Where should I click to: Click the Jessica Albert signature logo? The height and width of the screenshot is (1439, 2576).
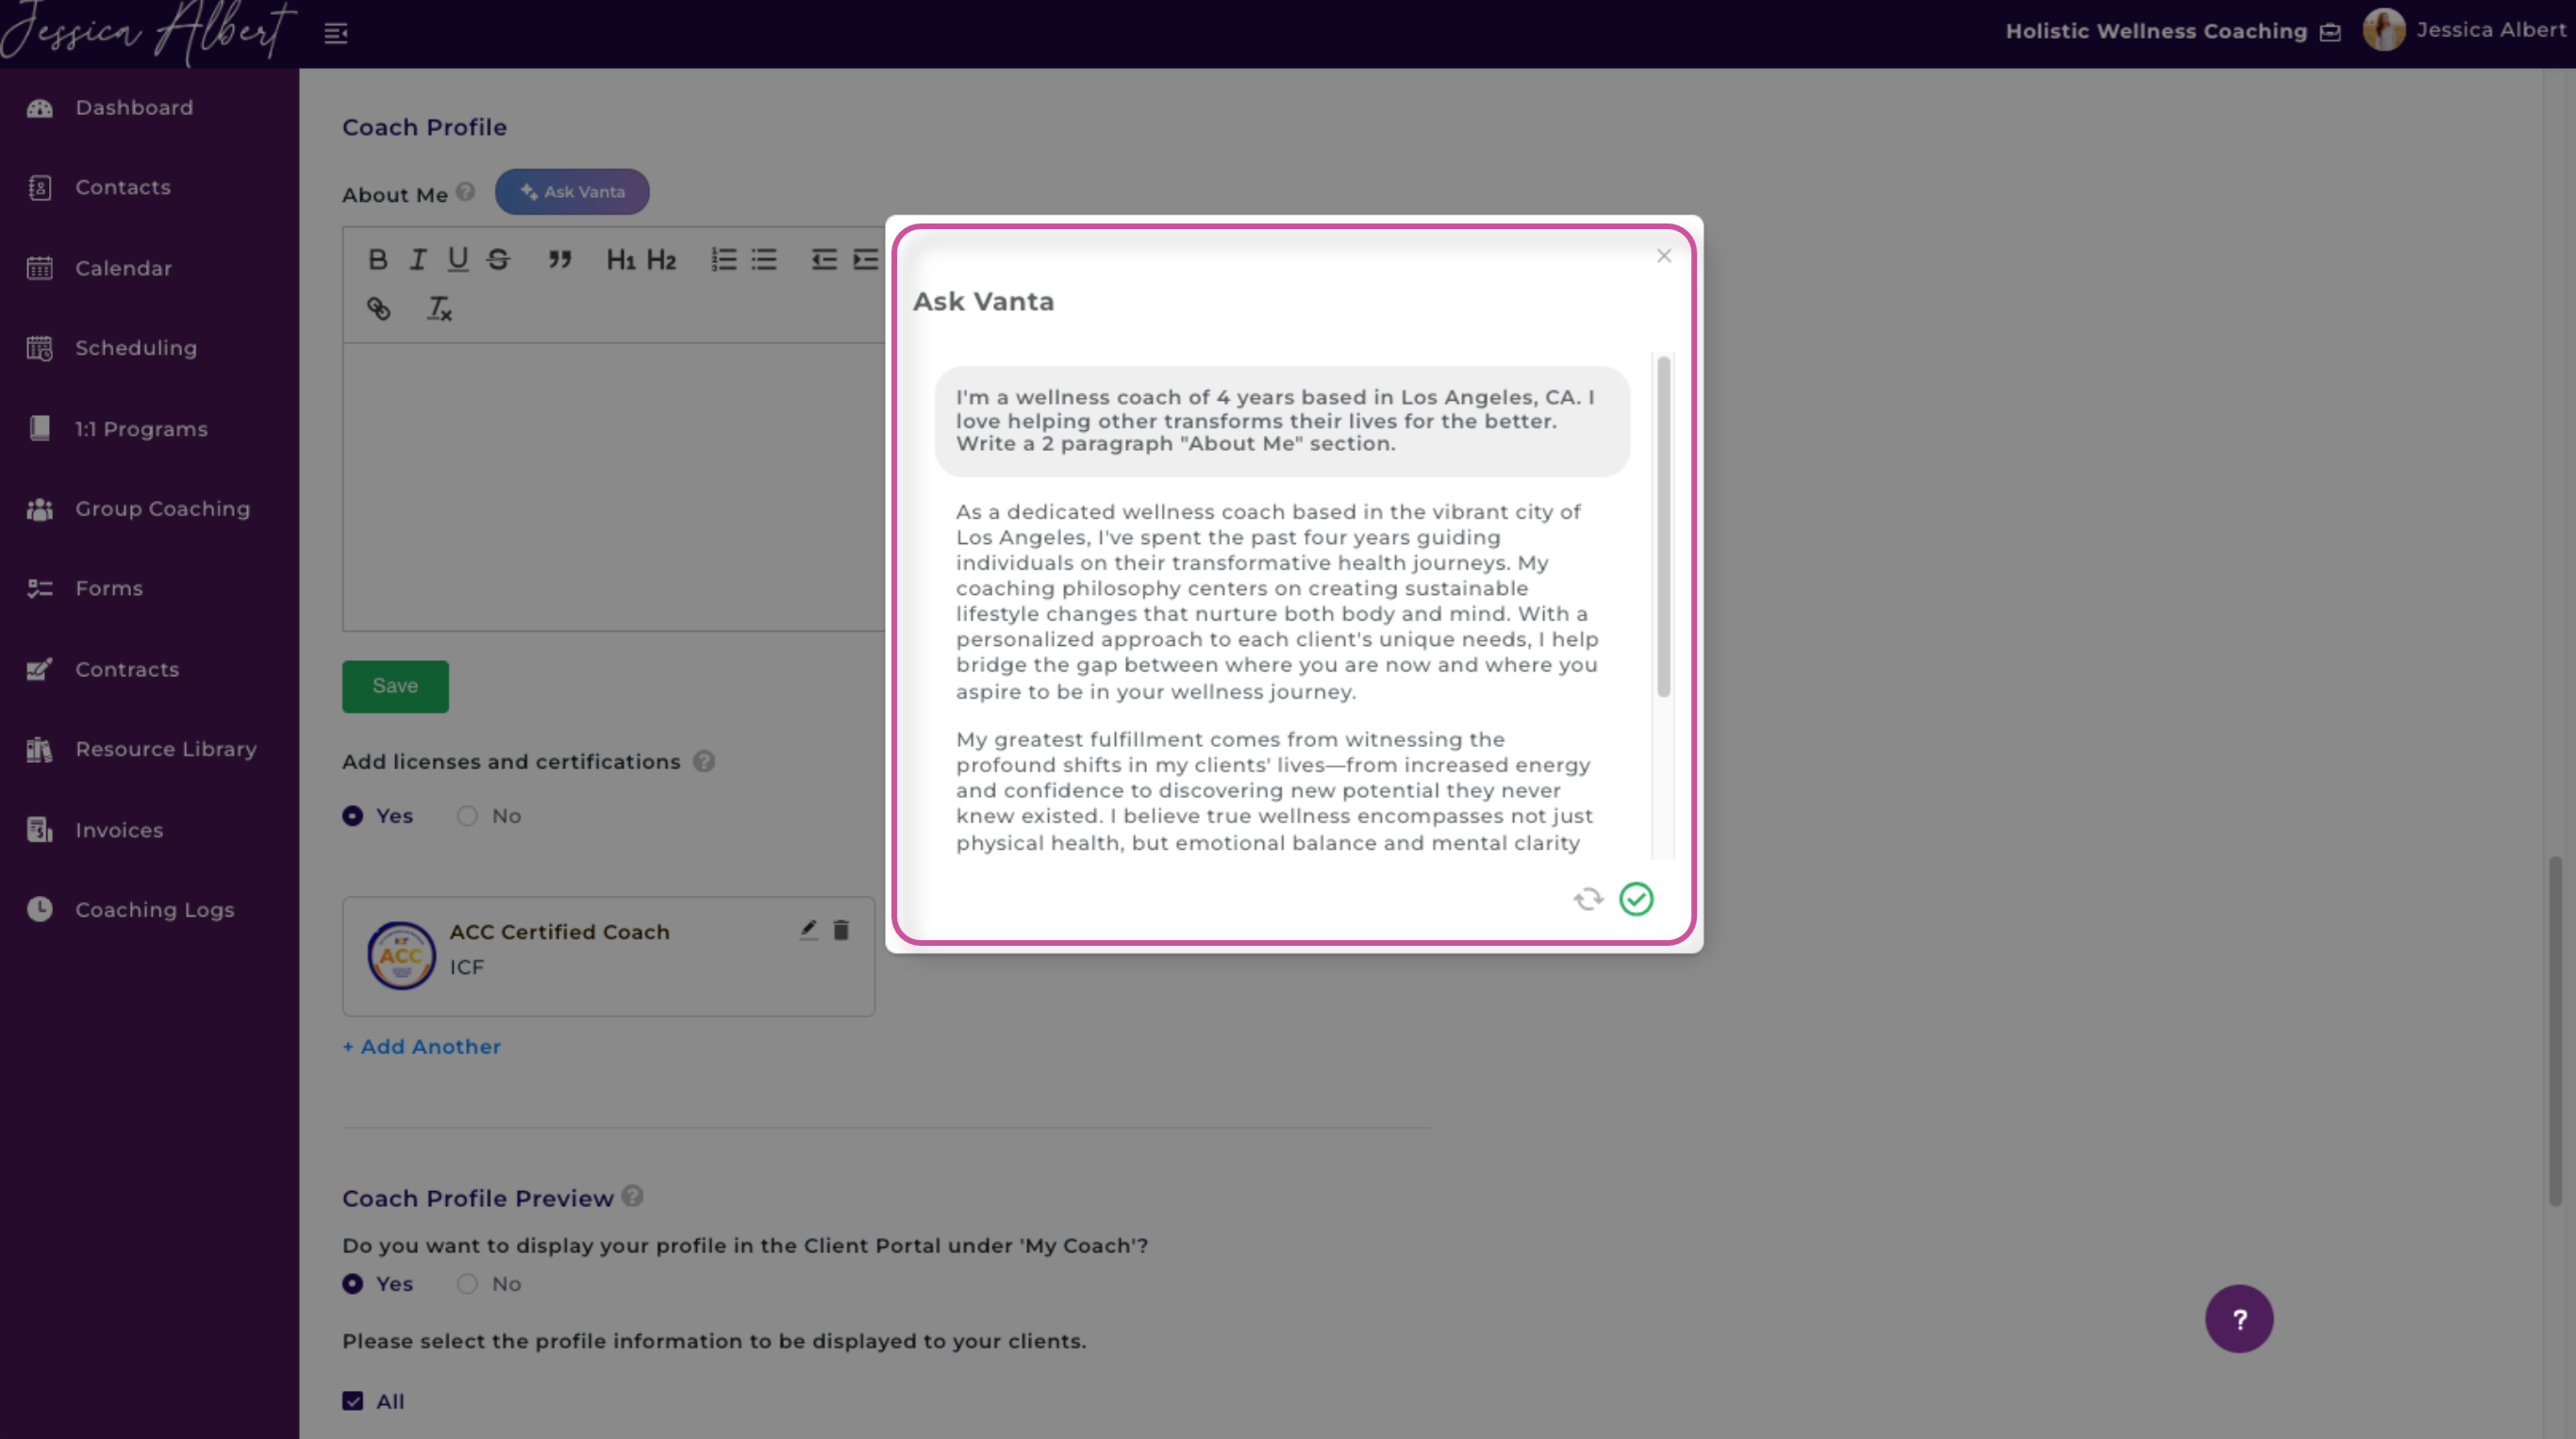point(148,32)
